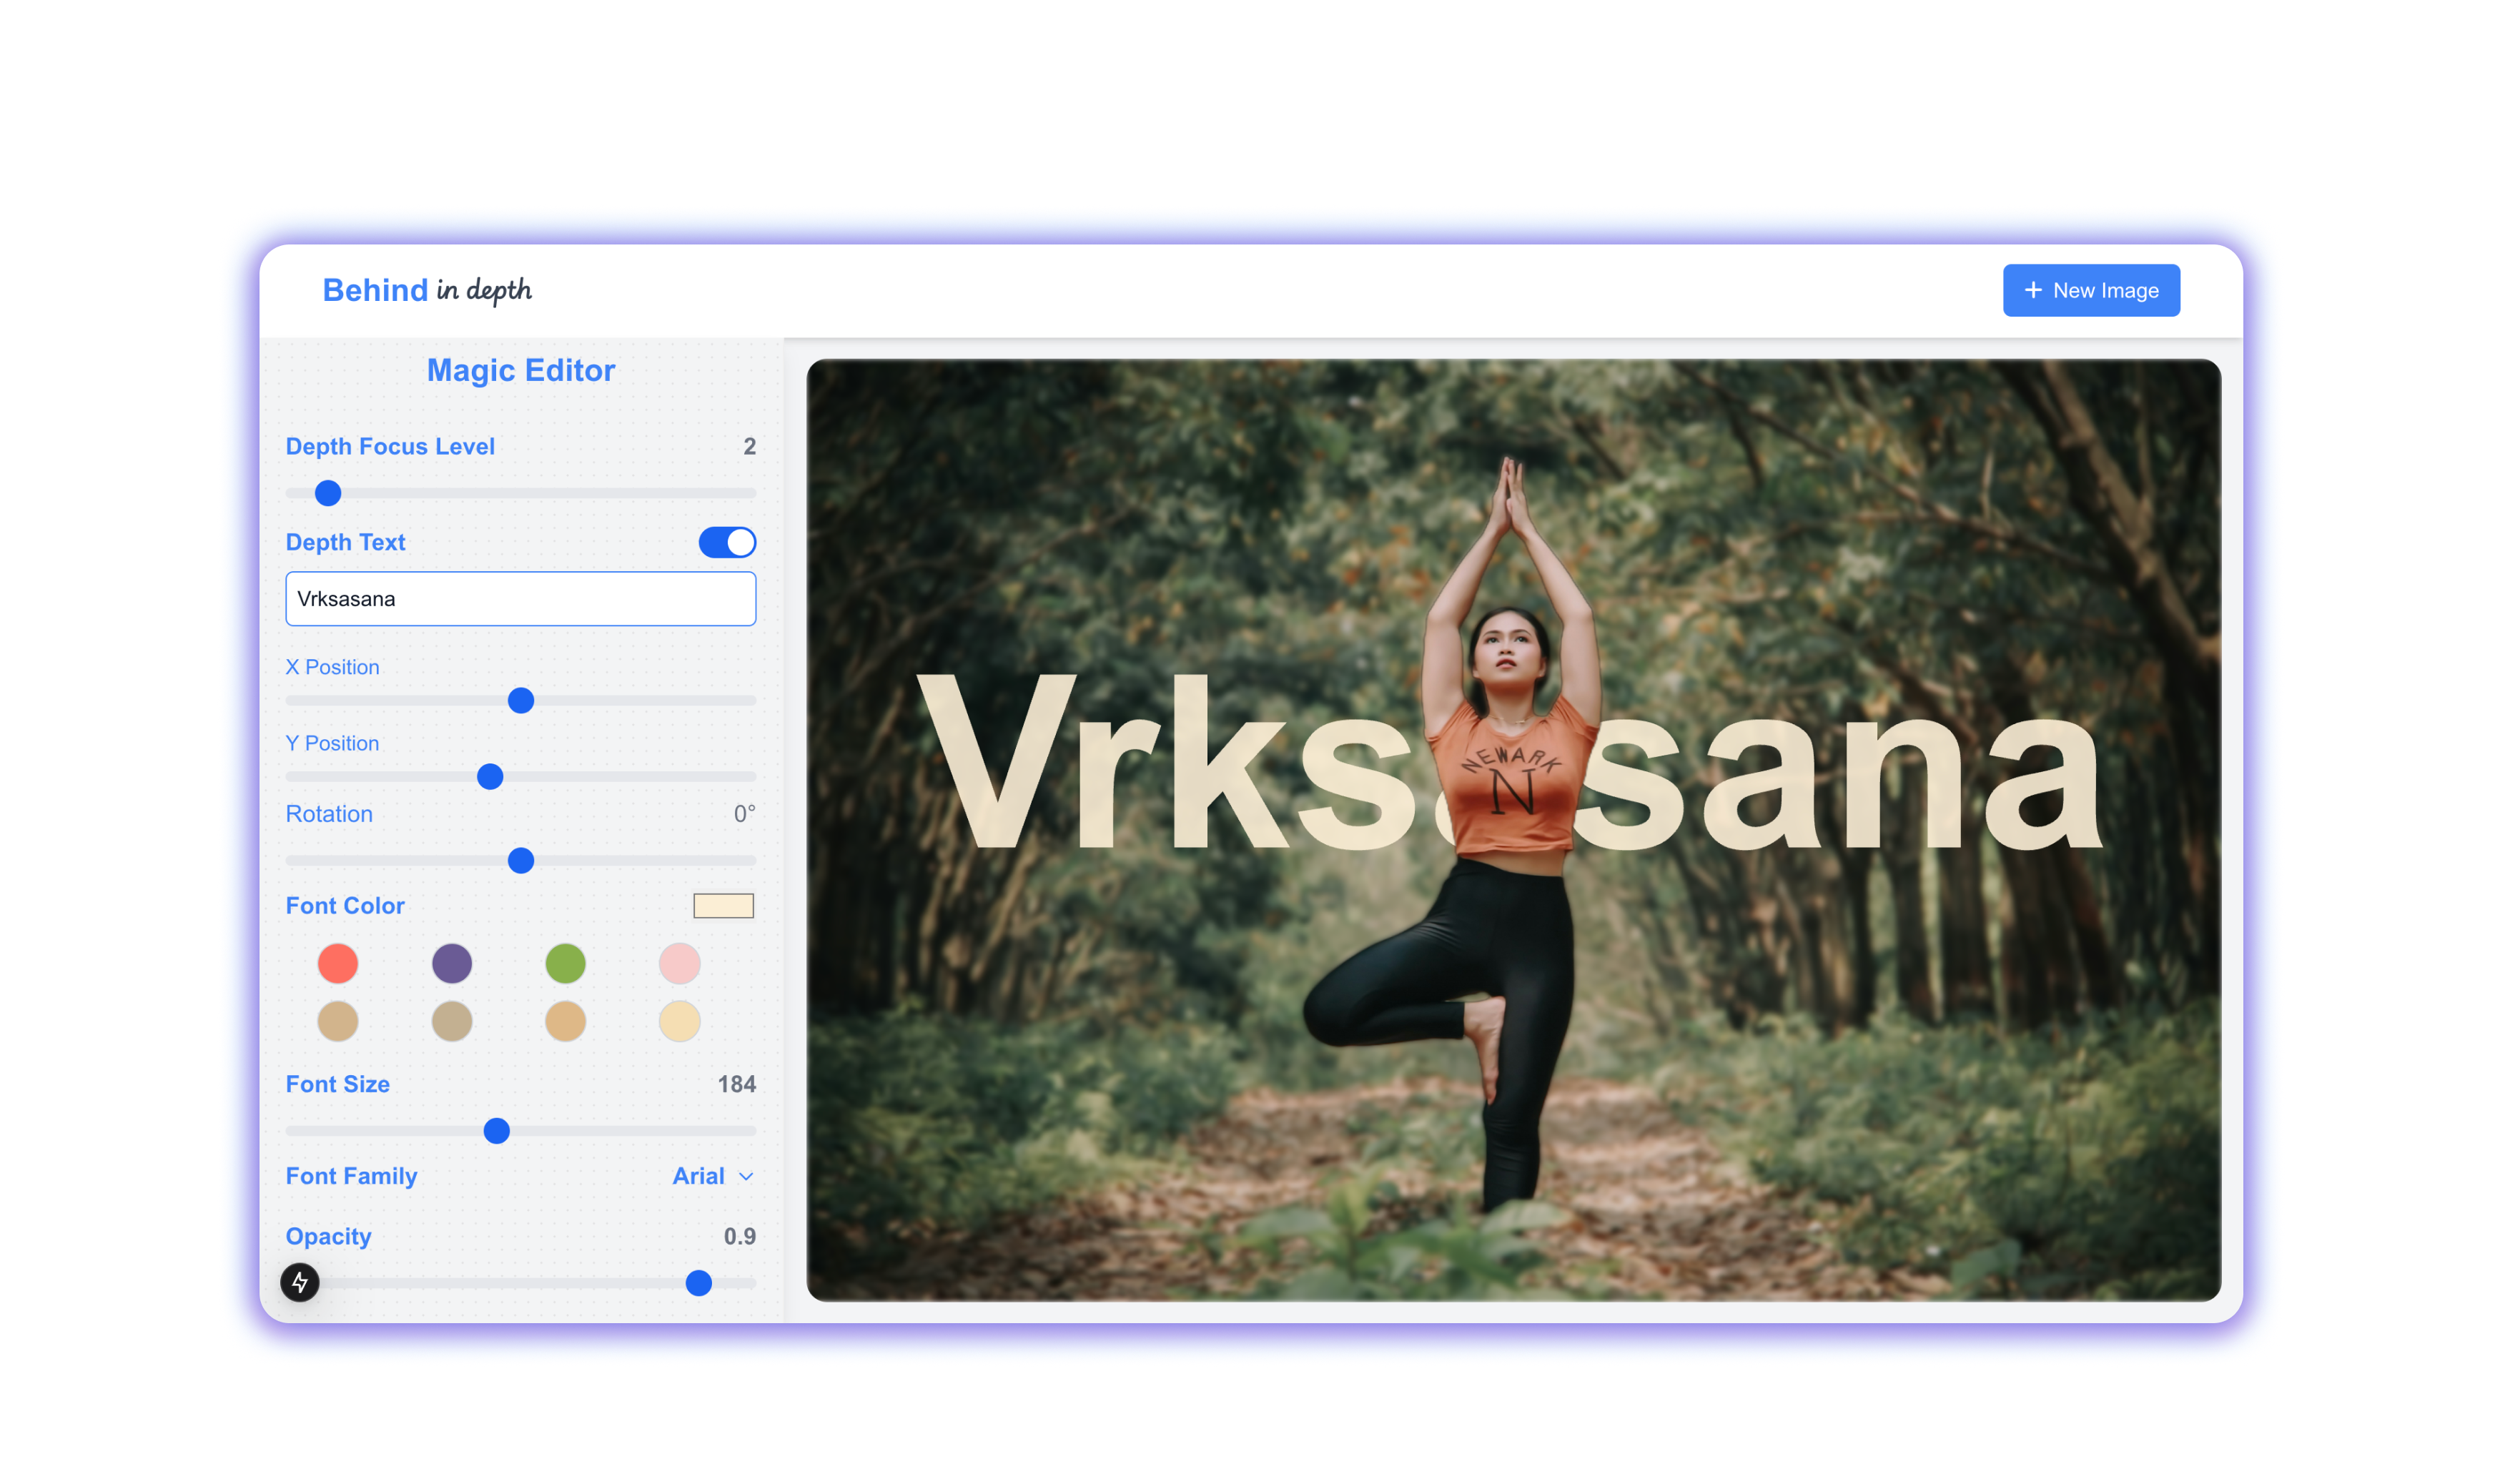
Task: Click the Opacity slider handle
Action: pos(699,1283)
